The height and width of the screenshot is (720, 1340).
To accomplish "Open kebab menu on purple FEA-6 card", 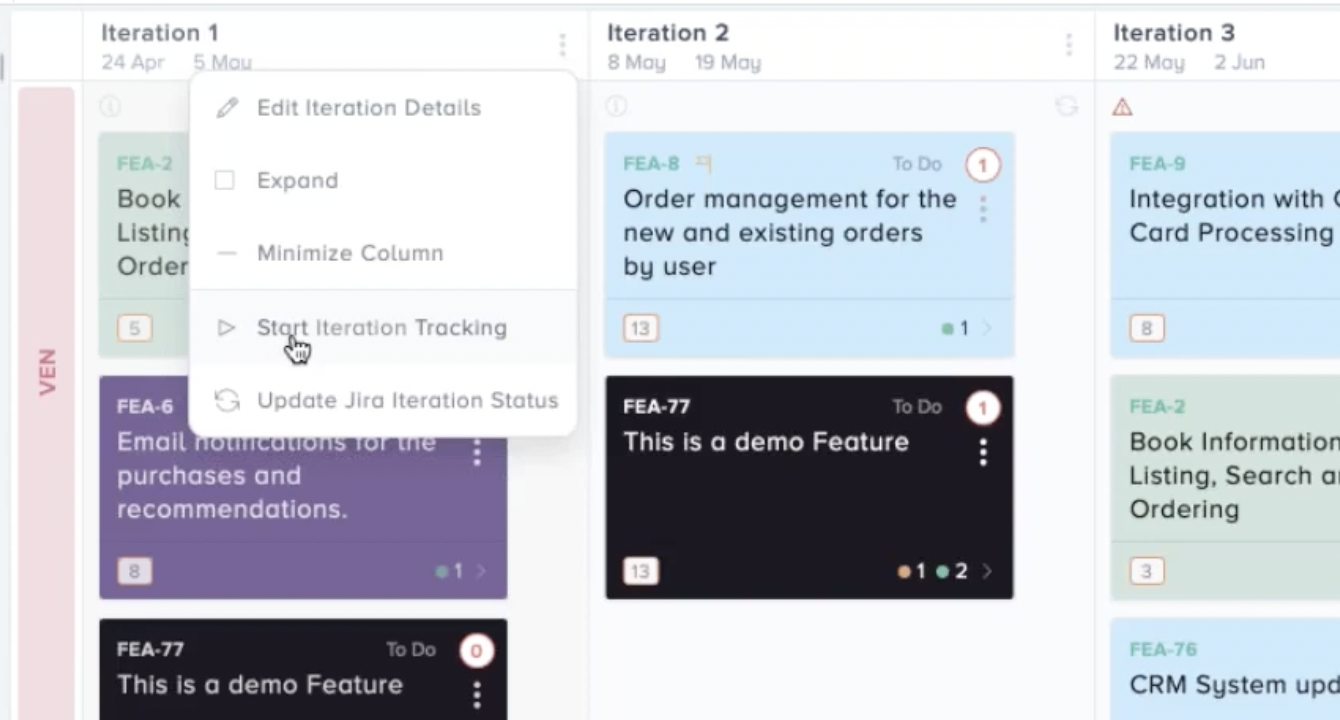I will click(477, 452).
